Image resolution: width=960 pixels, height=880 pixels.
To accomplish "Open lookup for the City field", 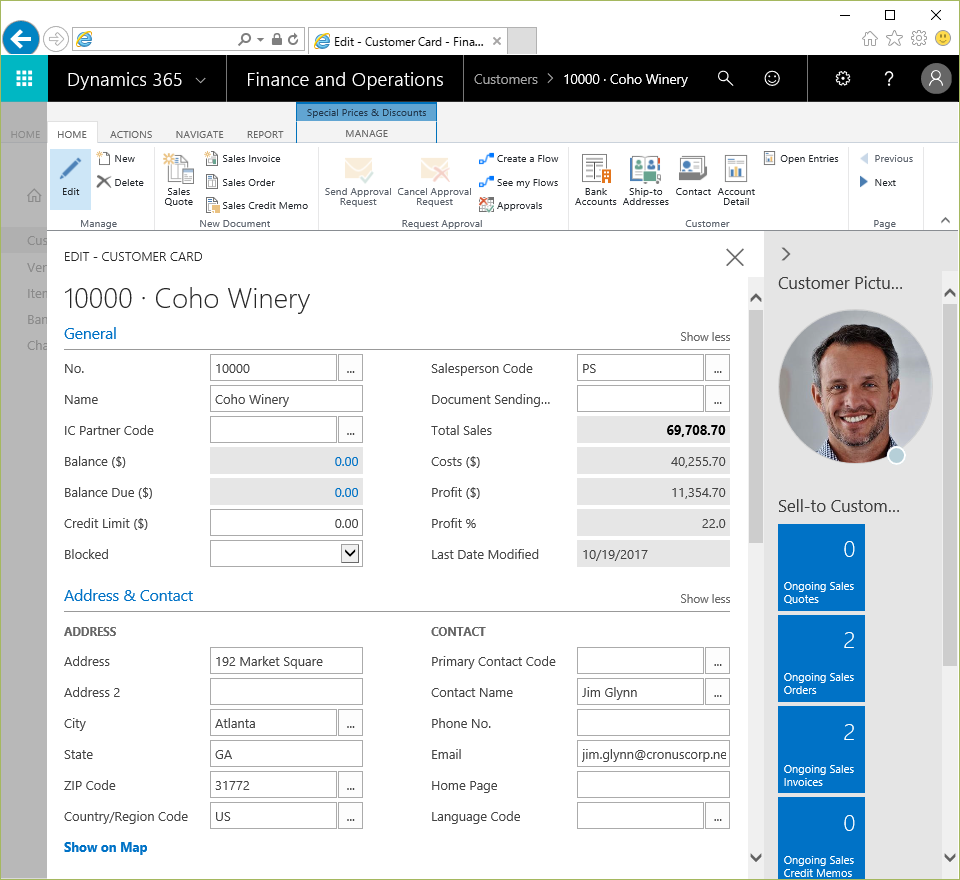I will [x=350, y=723].
